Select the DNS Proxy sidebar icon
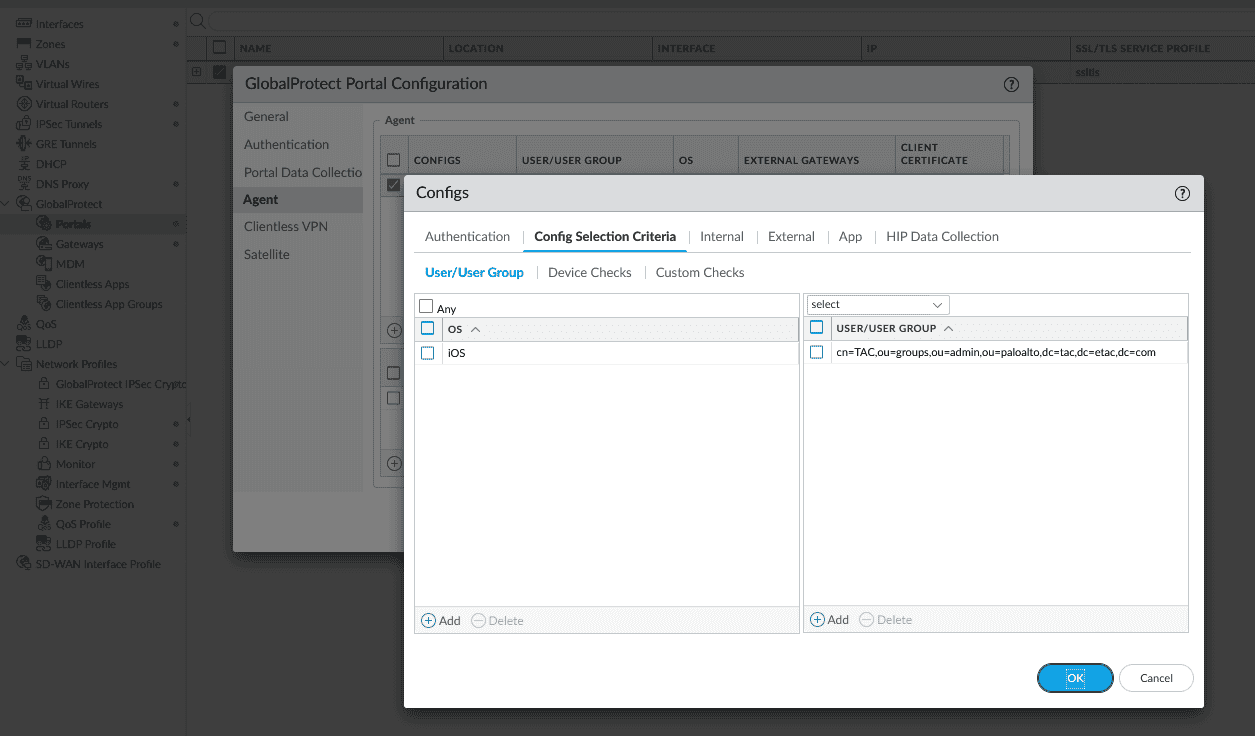 click(x=24, y=183)
